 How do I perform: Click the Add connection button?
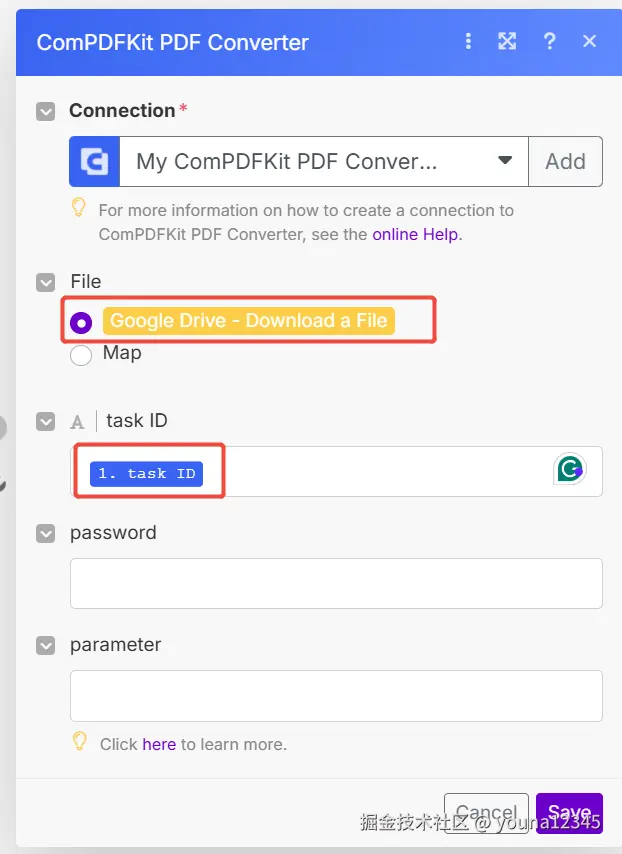[x=565, y=161]
